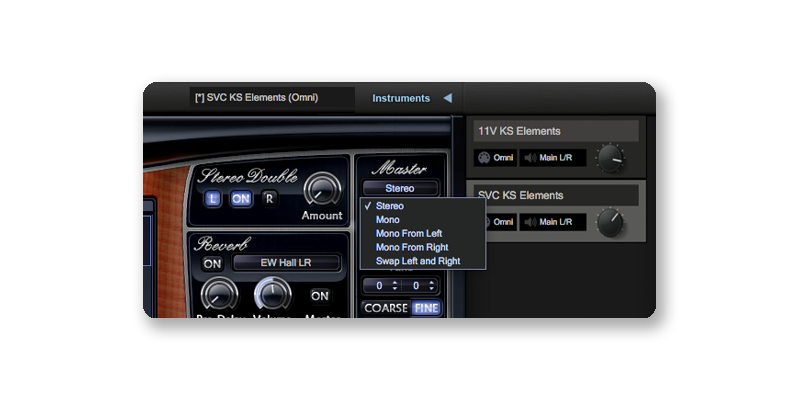800x400 pixels.
Task: Select the Stereo Double L button
Action: [214, 199]
